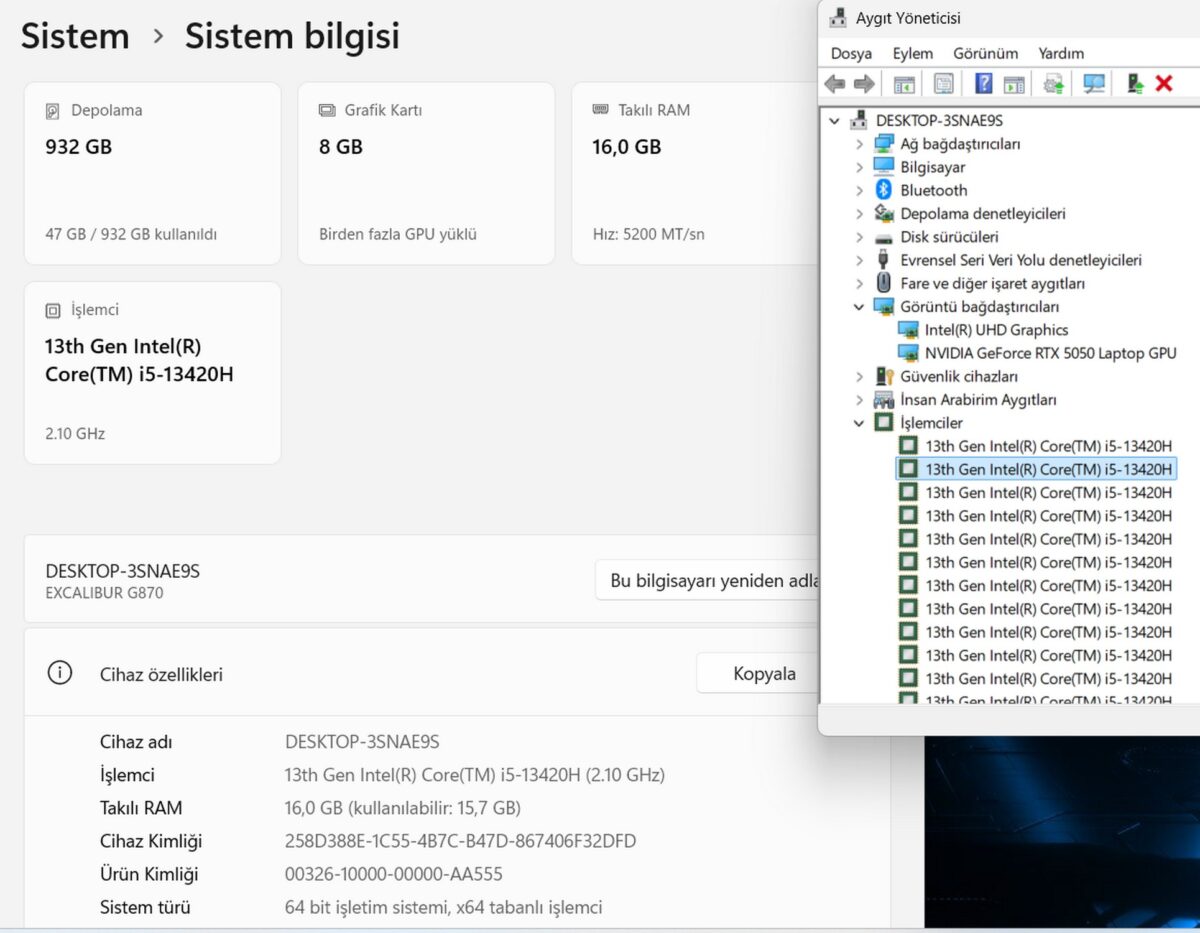
Task: Open the Grafik Kartı 8 GB card
Action: click(x=426, y=173)
